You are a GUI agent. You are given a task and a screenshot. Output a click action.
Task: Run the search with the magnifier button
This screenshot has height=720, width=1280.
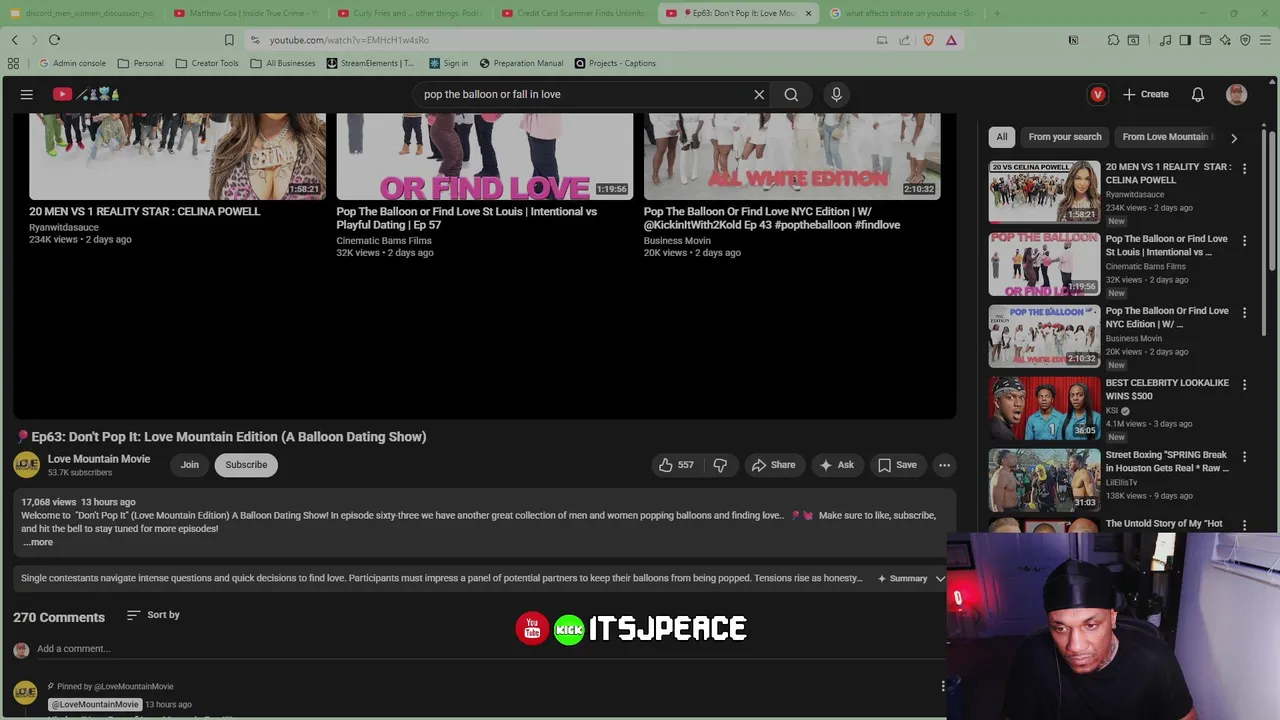[x=791, y=94]
